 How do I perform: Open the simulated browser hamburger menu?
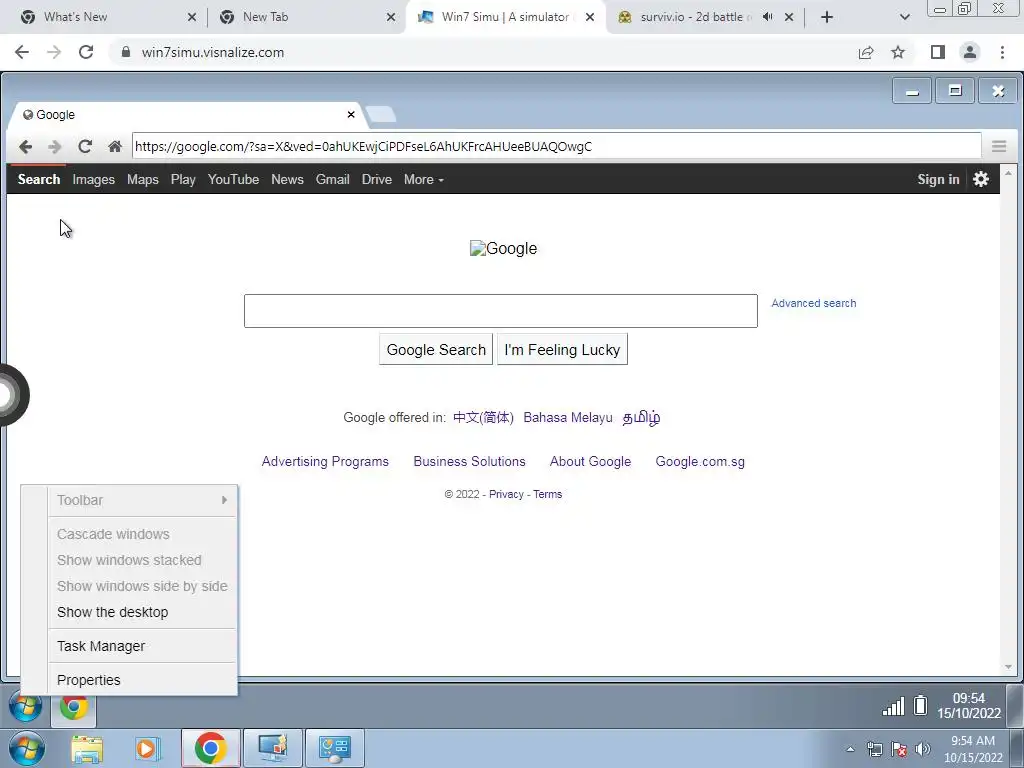(999, 146)
